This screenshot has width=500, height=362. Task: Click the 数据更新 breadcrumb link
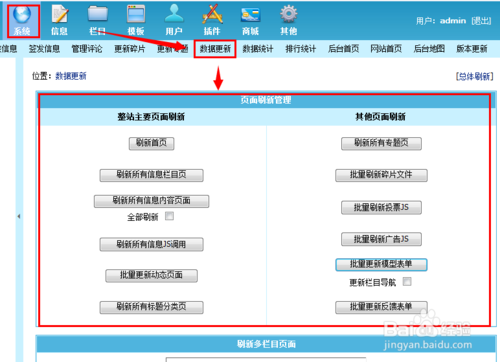(71, 76)
